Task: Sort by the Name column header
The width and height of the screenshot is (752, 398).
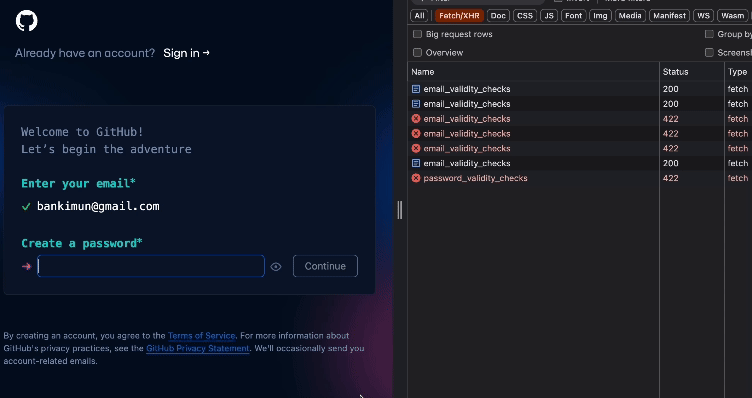Action: click(533, 72)
